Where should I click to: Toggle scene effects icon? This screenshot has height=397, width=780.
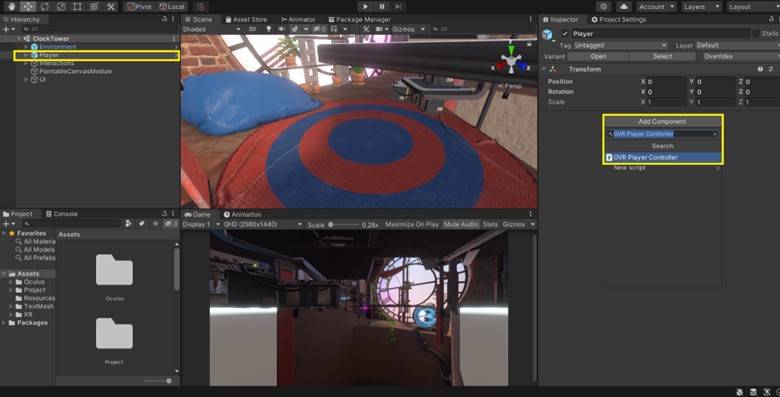(294, 29)
